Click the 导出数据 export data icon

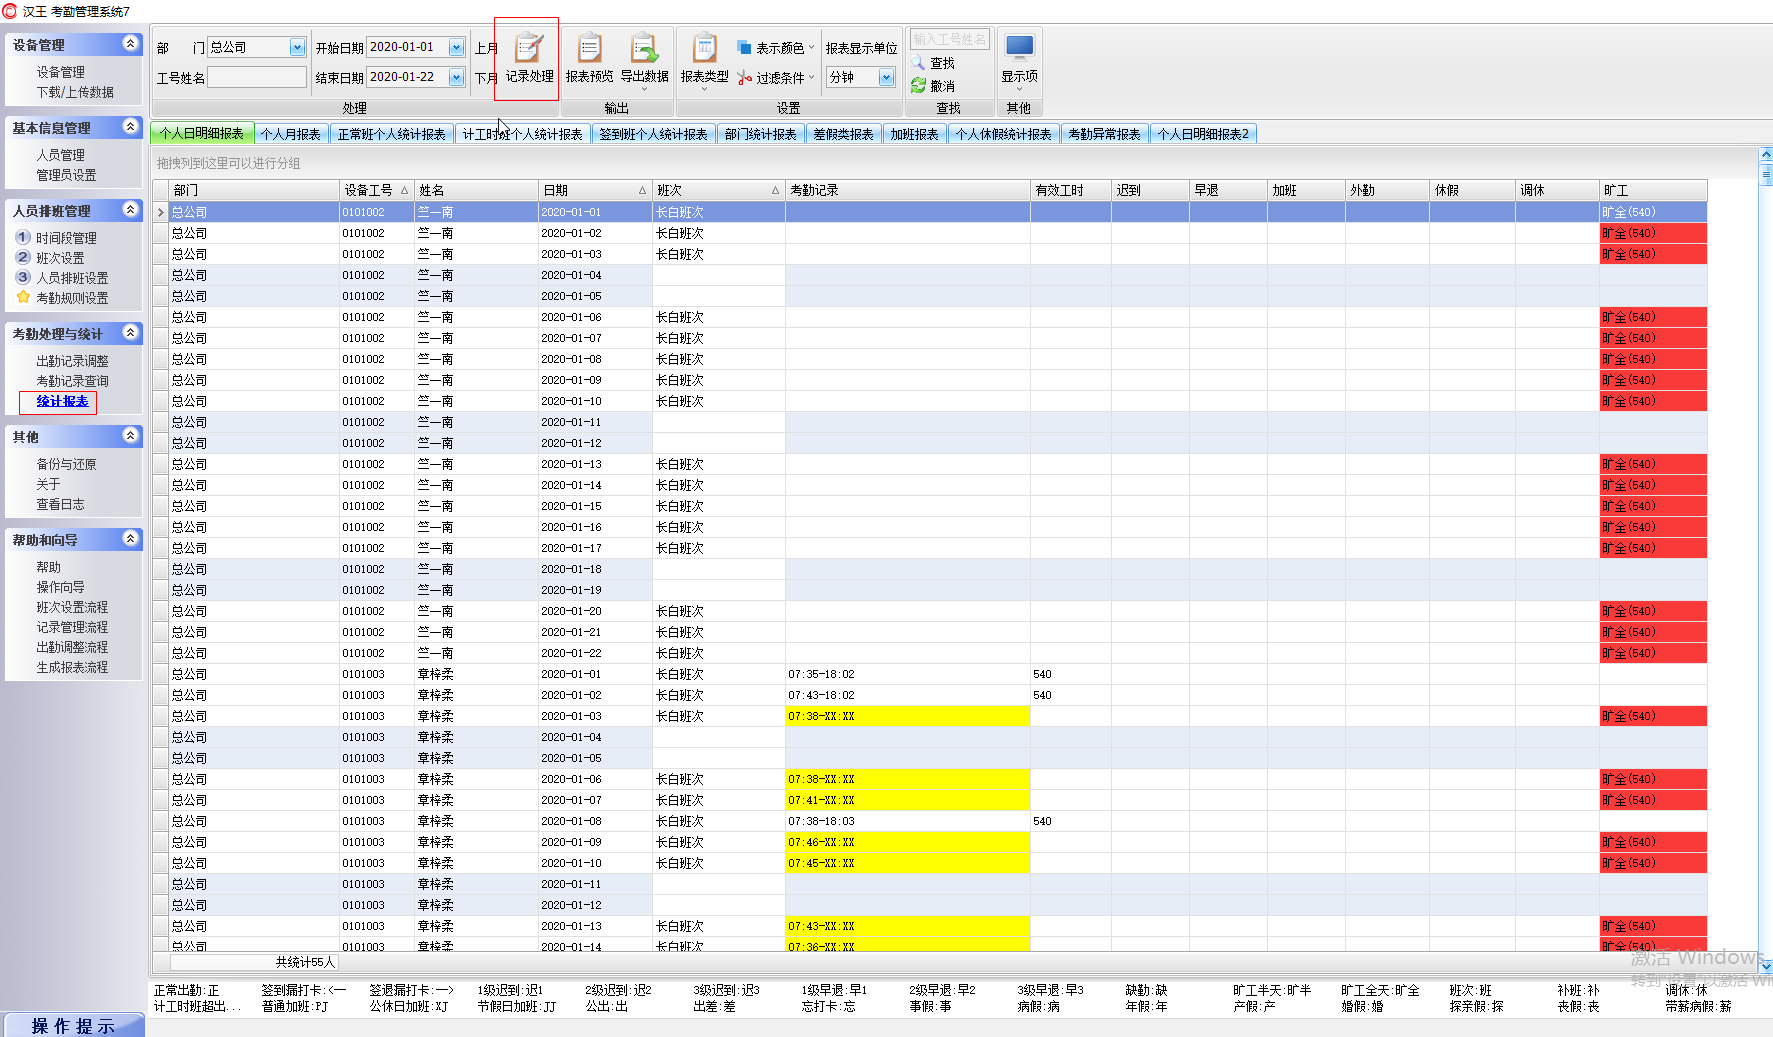(x=644, y=48)
